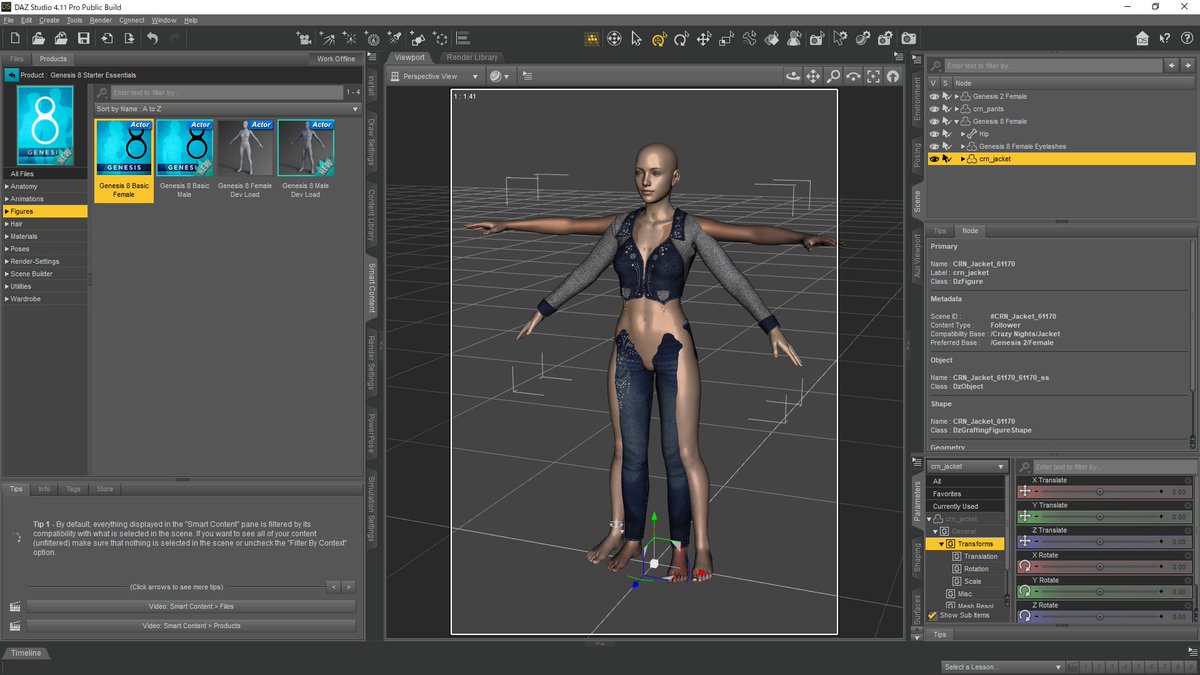Toggle visibility eye for crn_pants
Screen dimensions: 1200x675
tap(934, 108)
